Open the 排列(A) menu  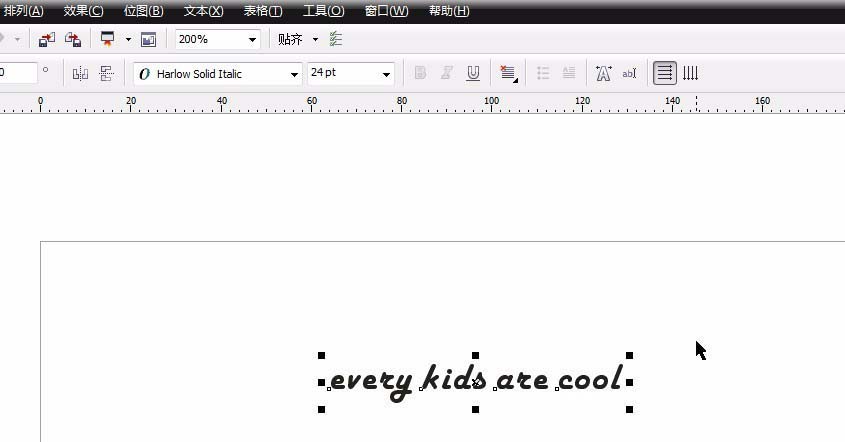click(x=23, y=11)
